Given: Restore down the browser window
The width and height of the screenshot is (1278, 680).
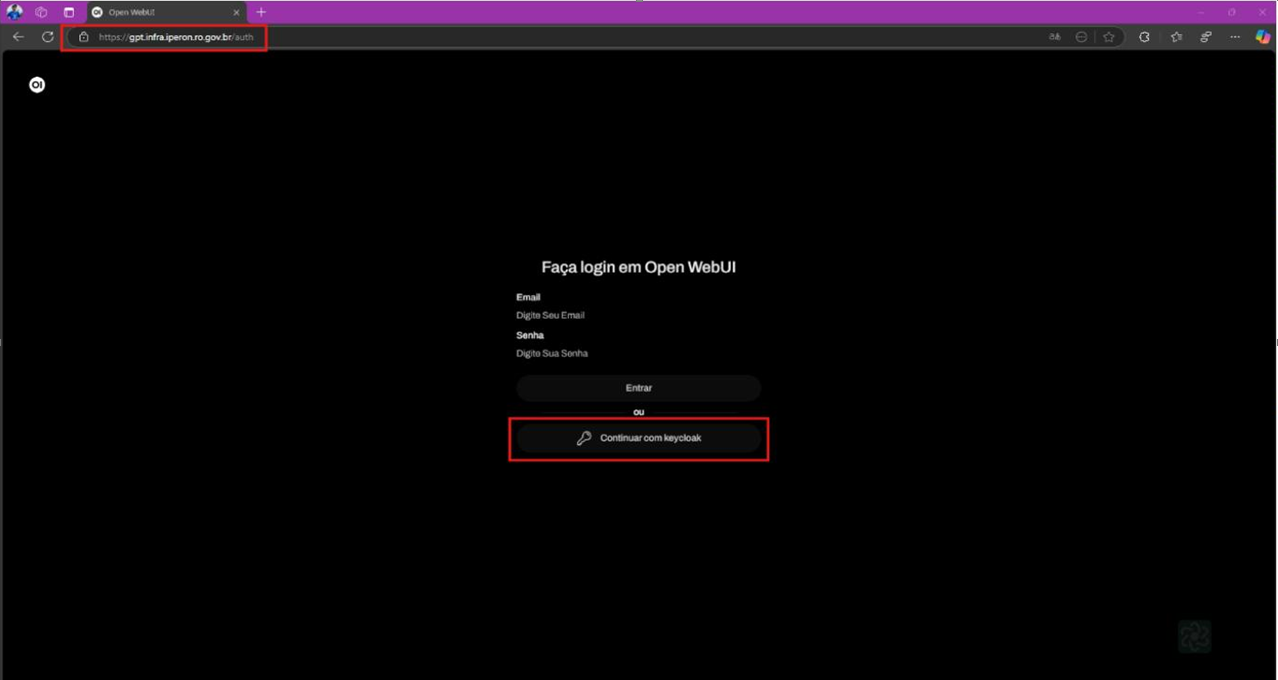Looking at the screenshot, I should point(1232,12).
